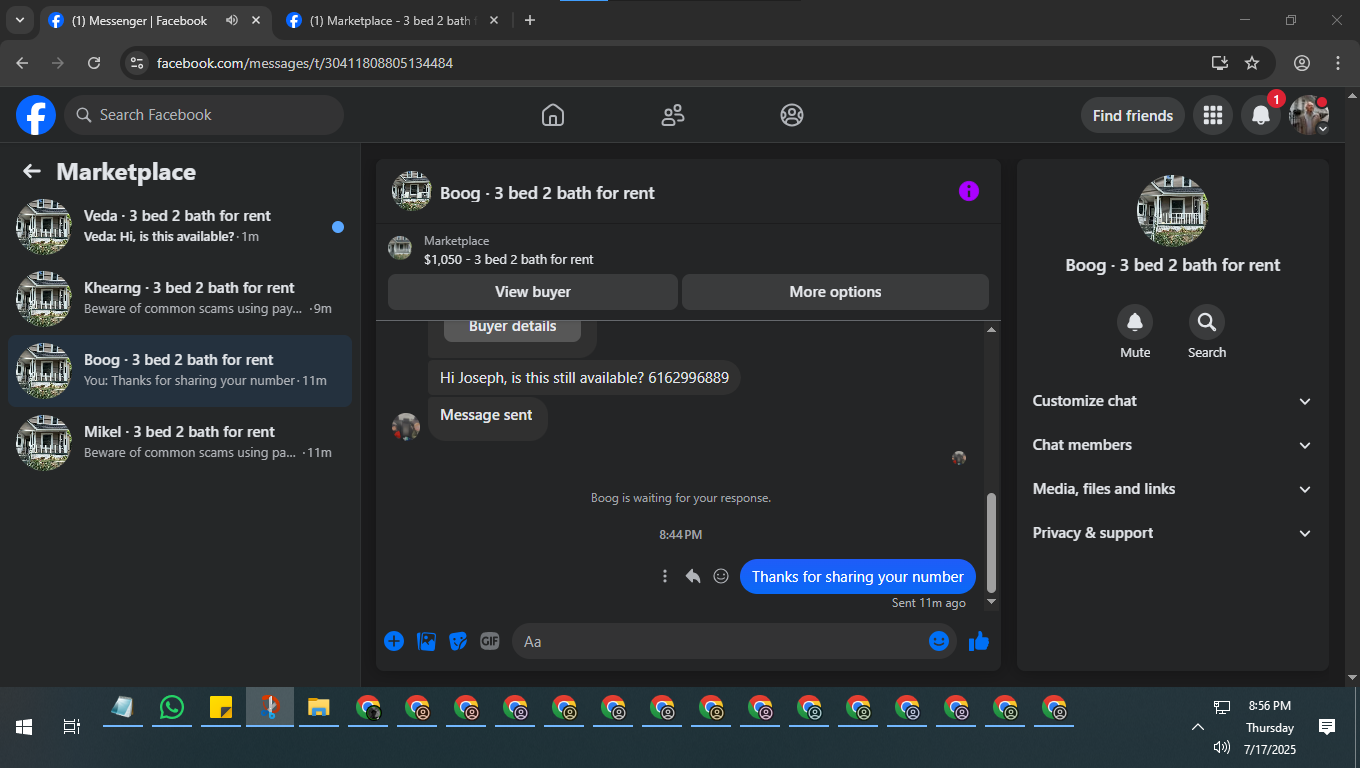Expand the Customize chat section
1360x768 pixels.
click(x=1173, y=401)
